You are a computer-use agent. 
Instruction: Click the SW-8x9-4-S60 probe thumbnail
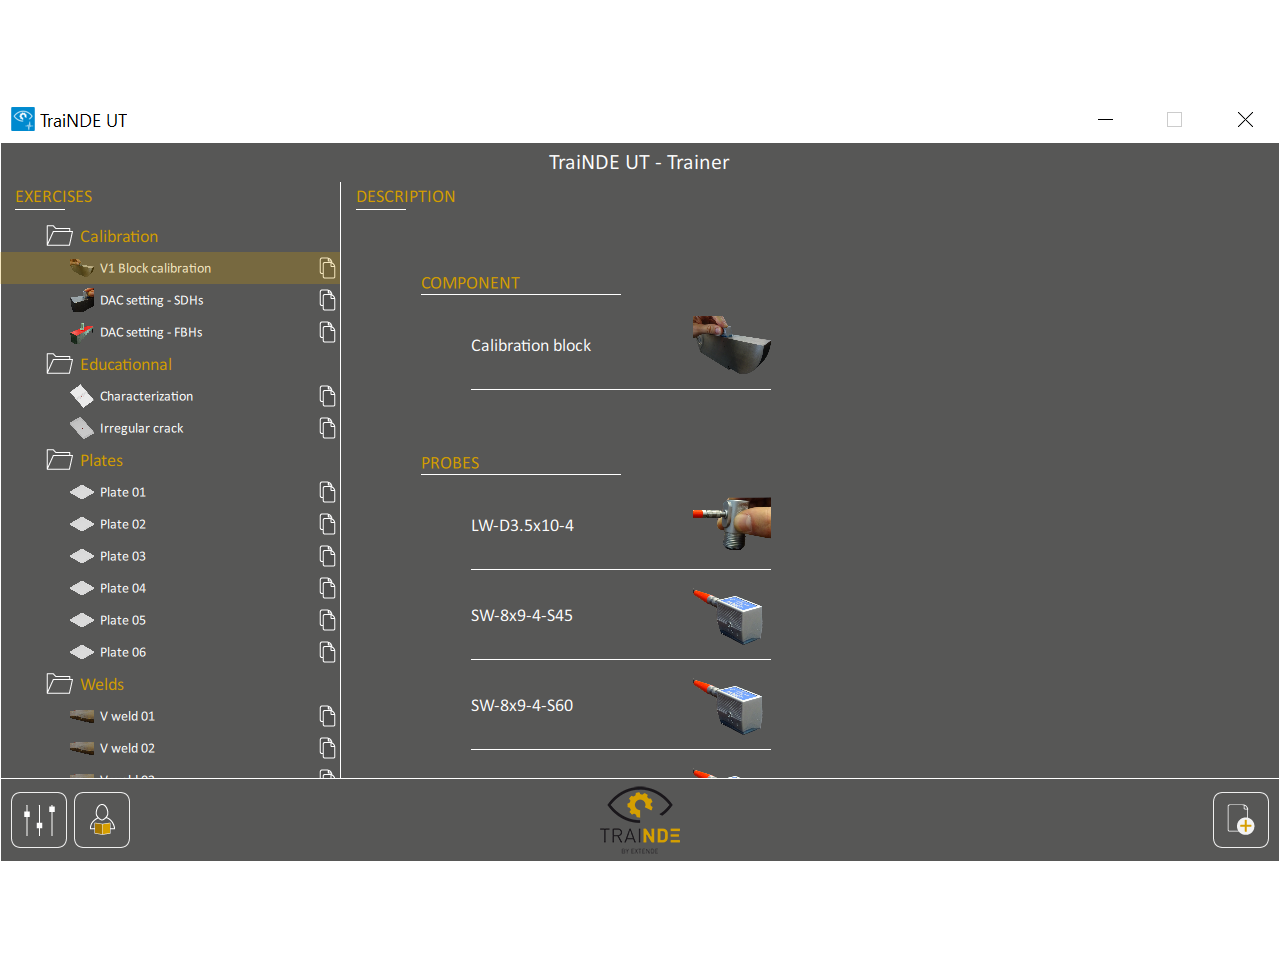pyautogui.click(x=728, y=705)
